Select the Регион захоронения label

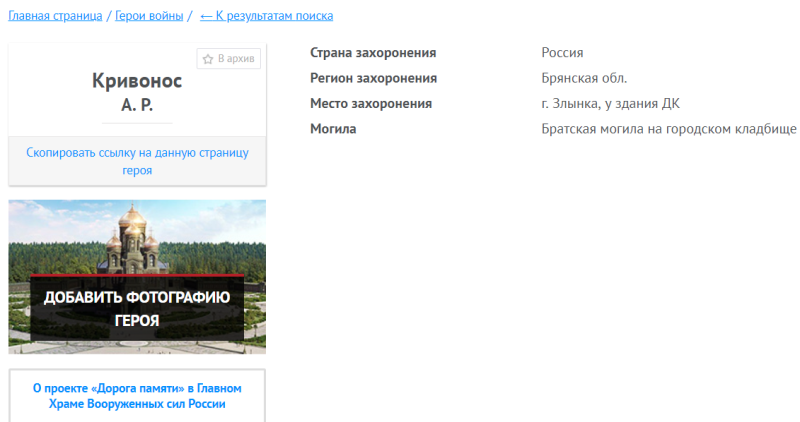pos(373,78)
